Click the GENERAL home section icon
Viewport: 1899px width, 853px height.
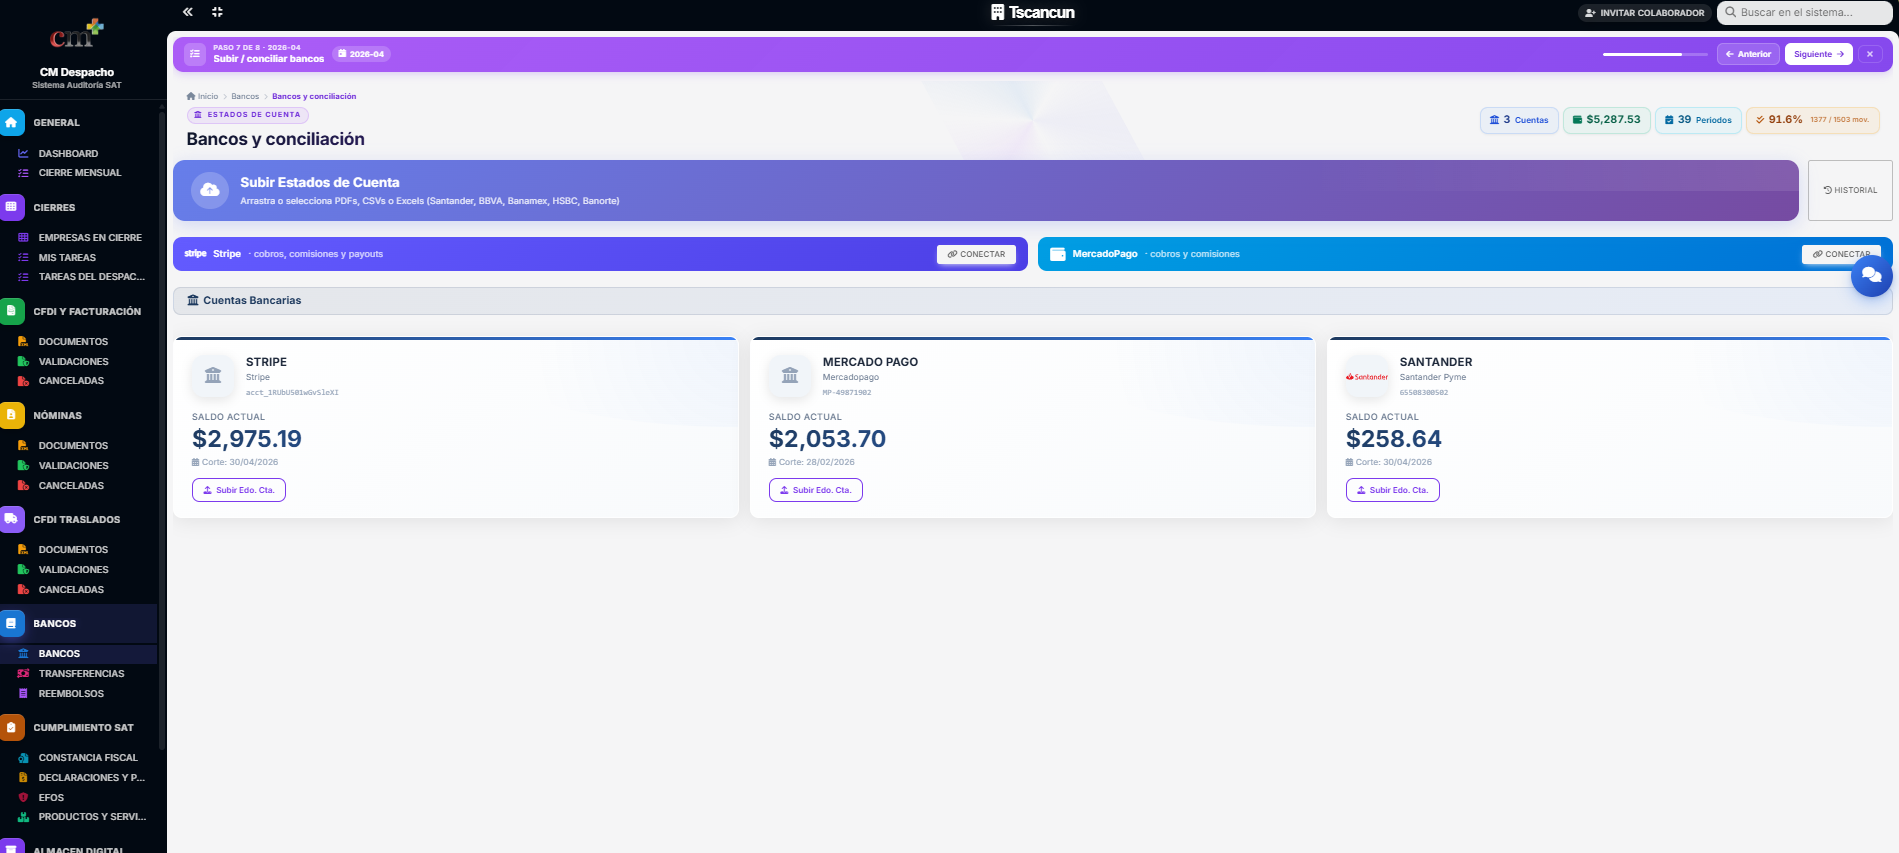tap(12, 122)
